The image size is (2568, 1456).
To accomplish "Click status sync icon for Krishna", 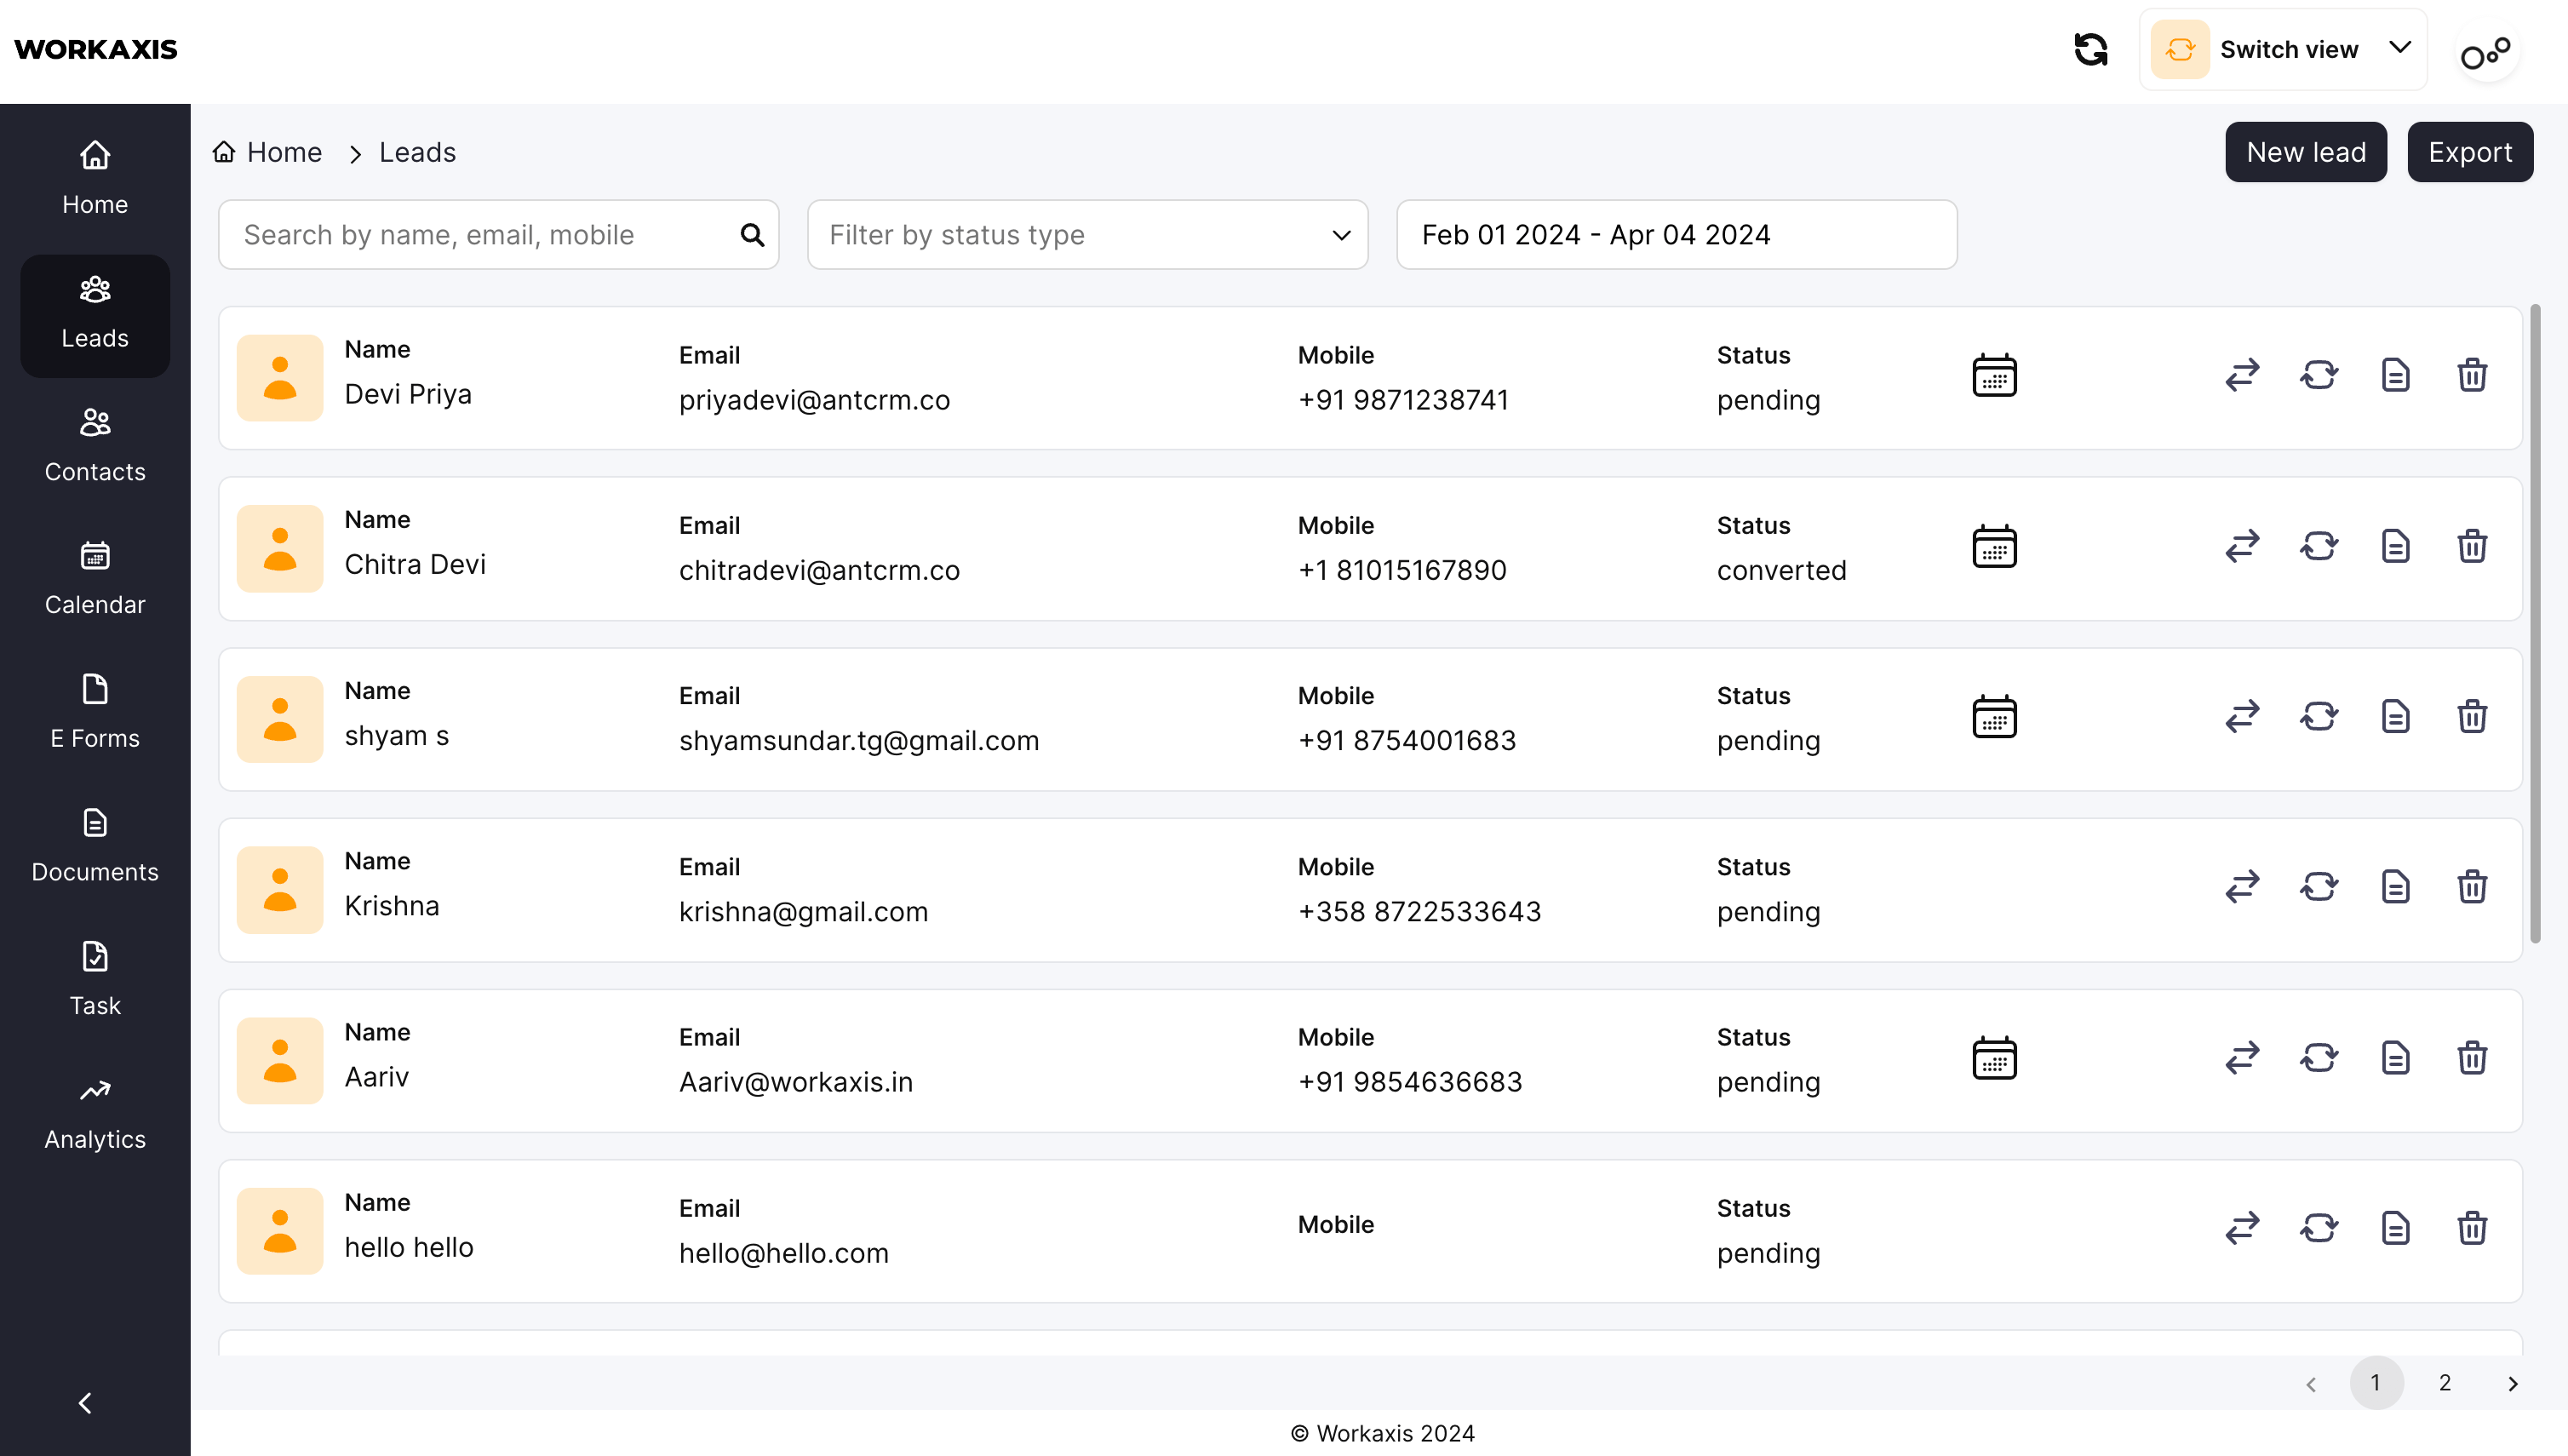I will click(x=2319, y=887).
